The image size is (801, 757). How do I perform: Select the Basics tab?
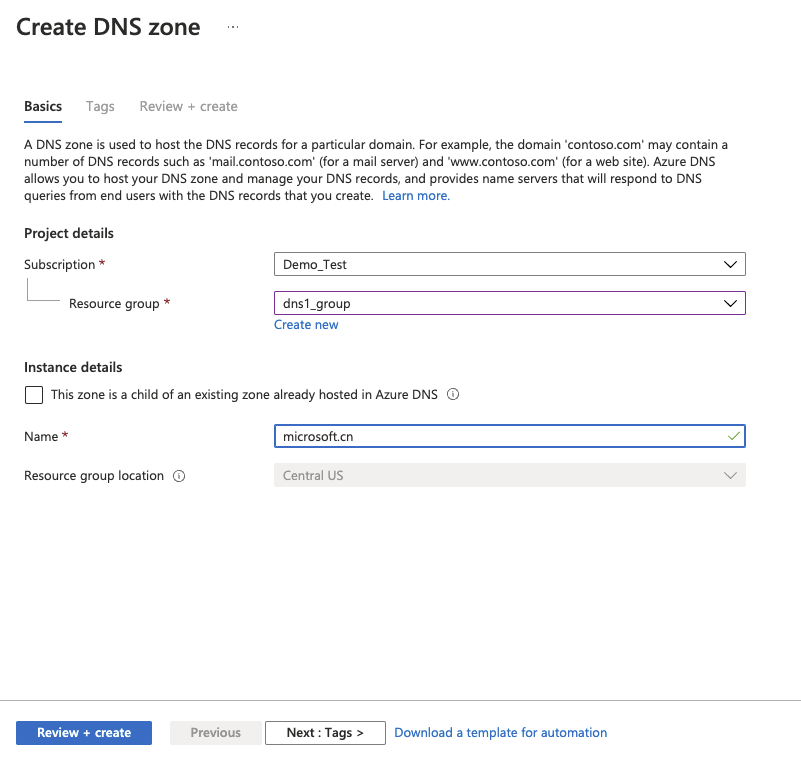tap(43, 106)
